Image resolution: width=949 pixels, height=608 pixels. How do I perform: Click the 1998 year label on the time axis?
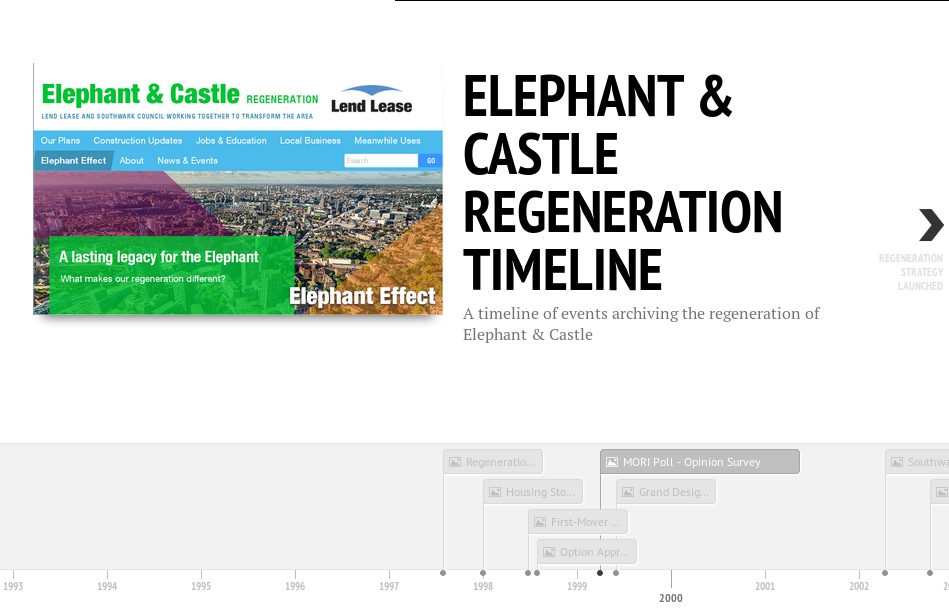tap(483, 586)
